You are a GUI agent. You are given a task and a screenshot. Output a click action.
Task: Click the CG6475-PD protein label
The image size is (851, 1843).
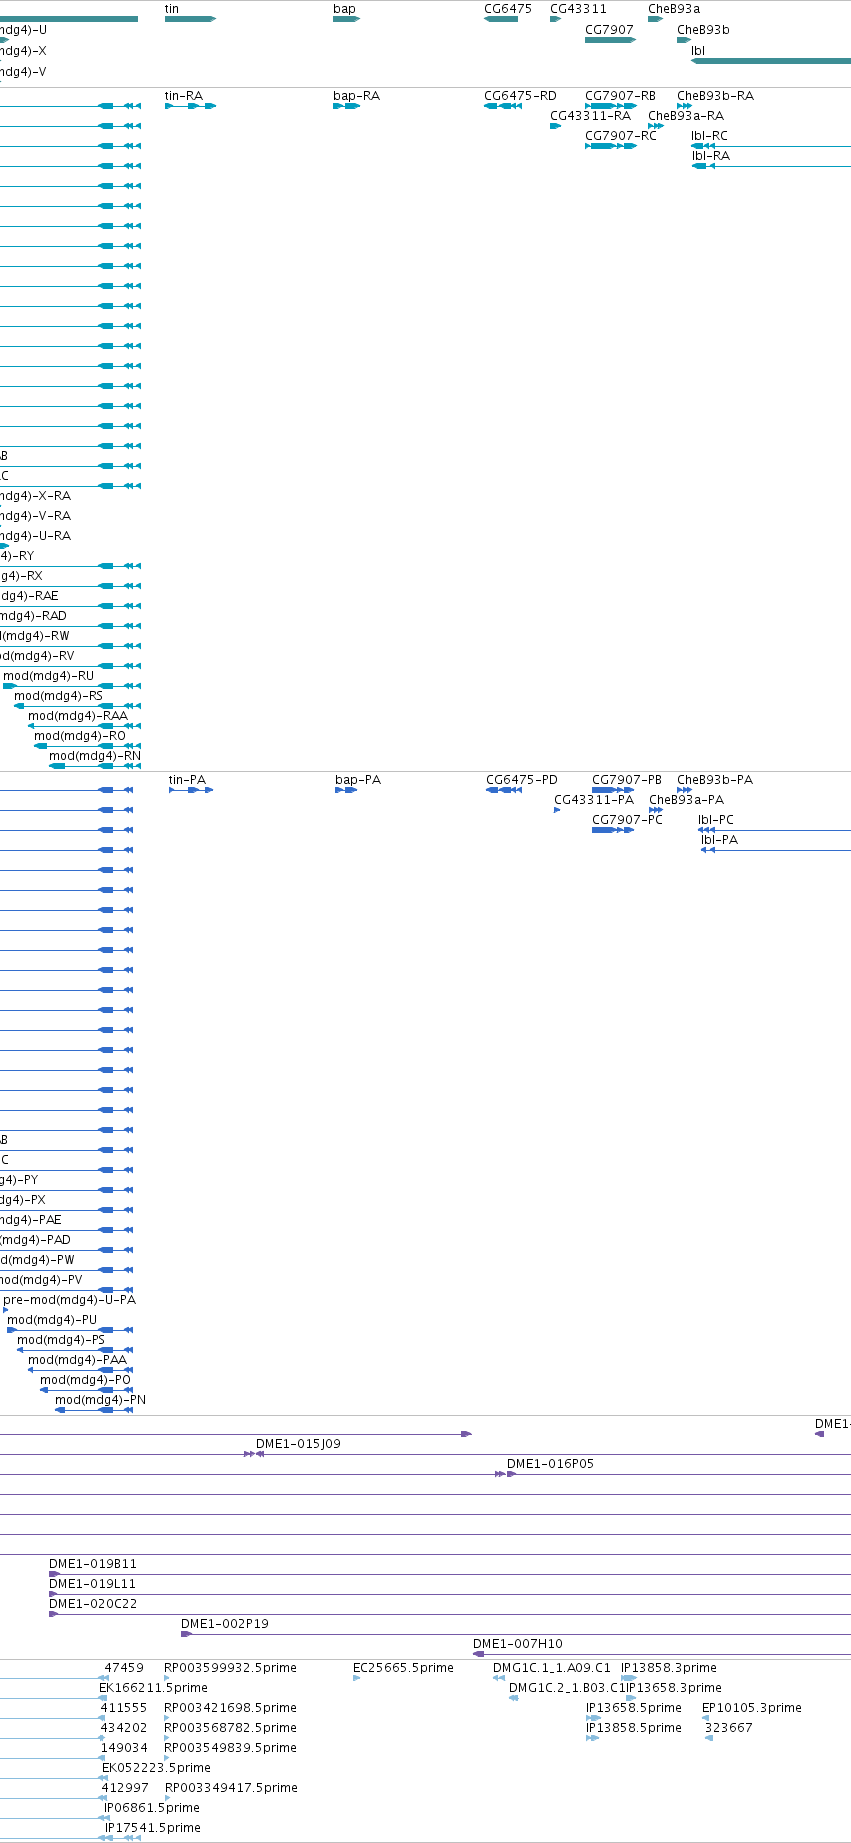[522, 780]
